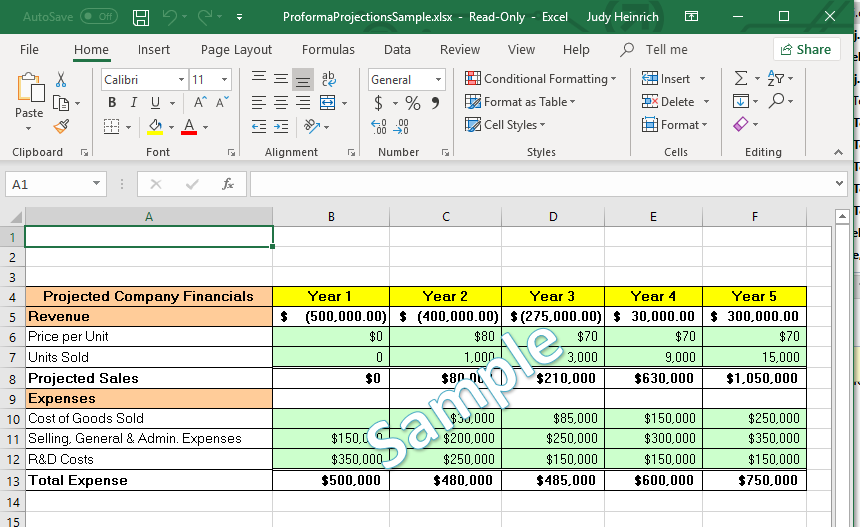Image resolution: width=860 pixels, height=527 pixels.
Task: Open the Conditional Formatting dropdown
Action: coord(540,79)
